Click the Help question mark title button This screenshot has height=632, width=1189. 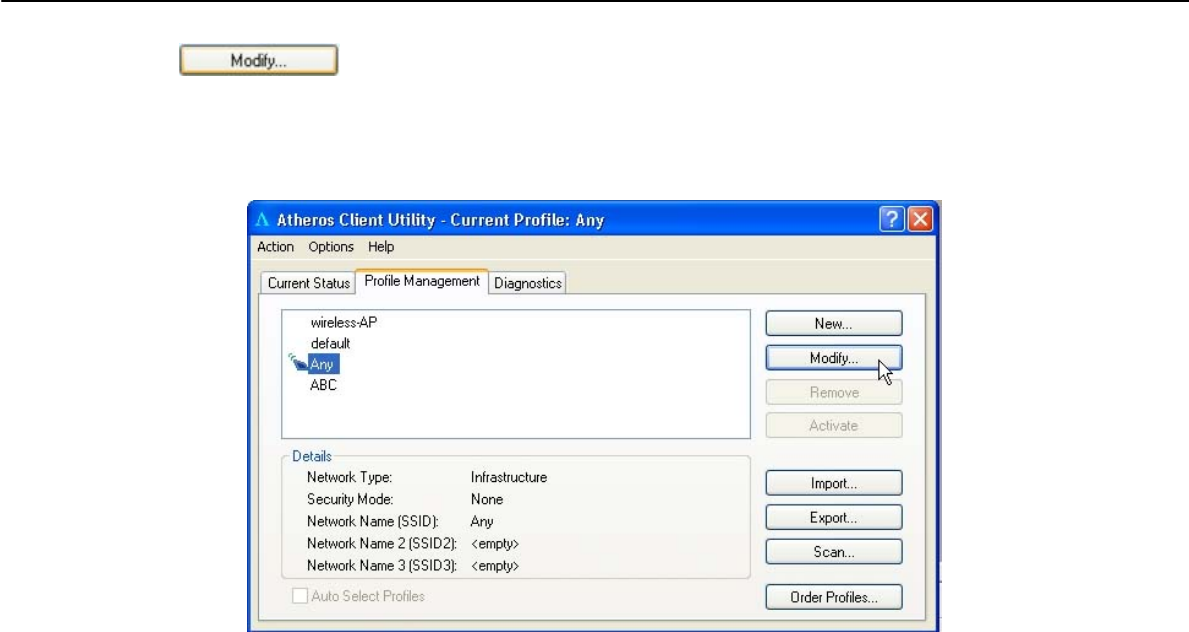[892, 219]
